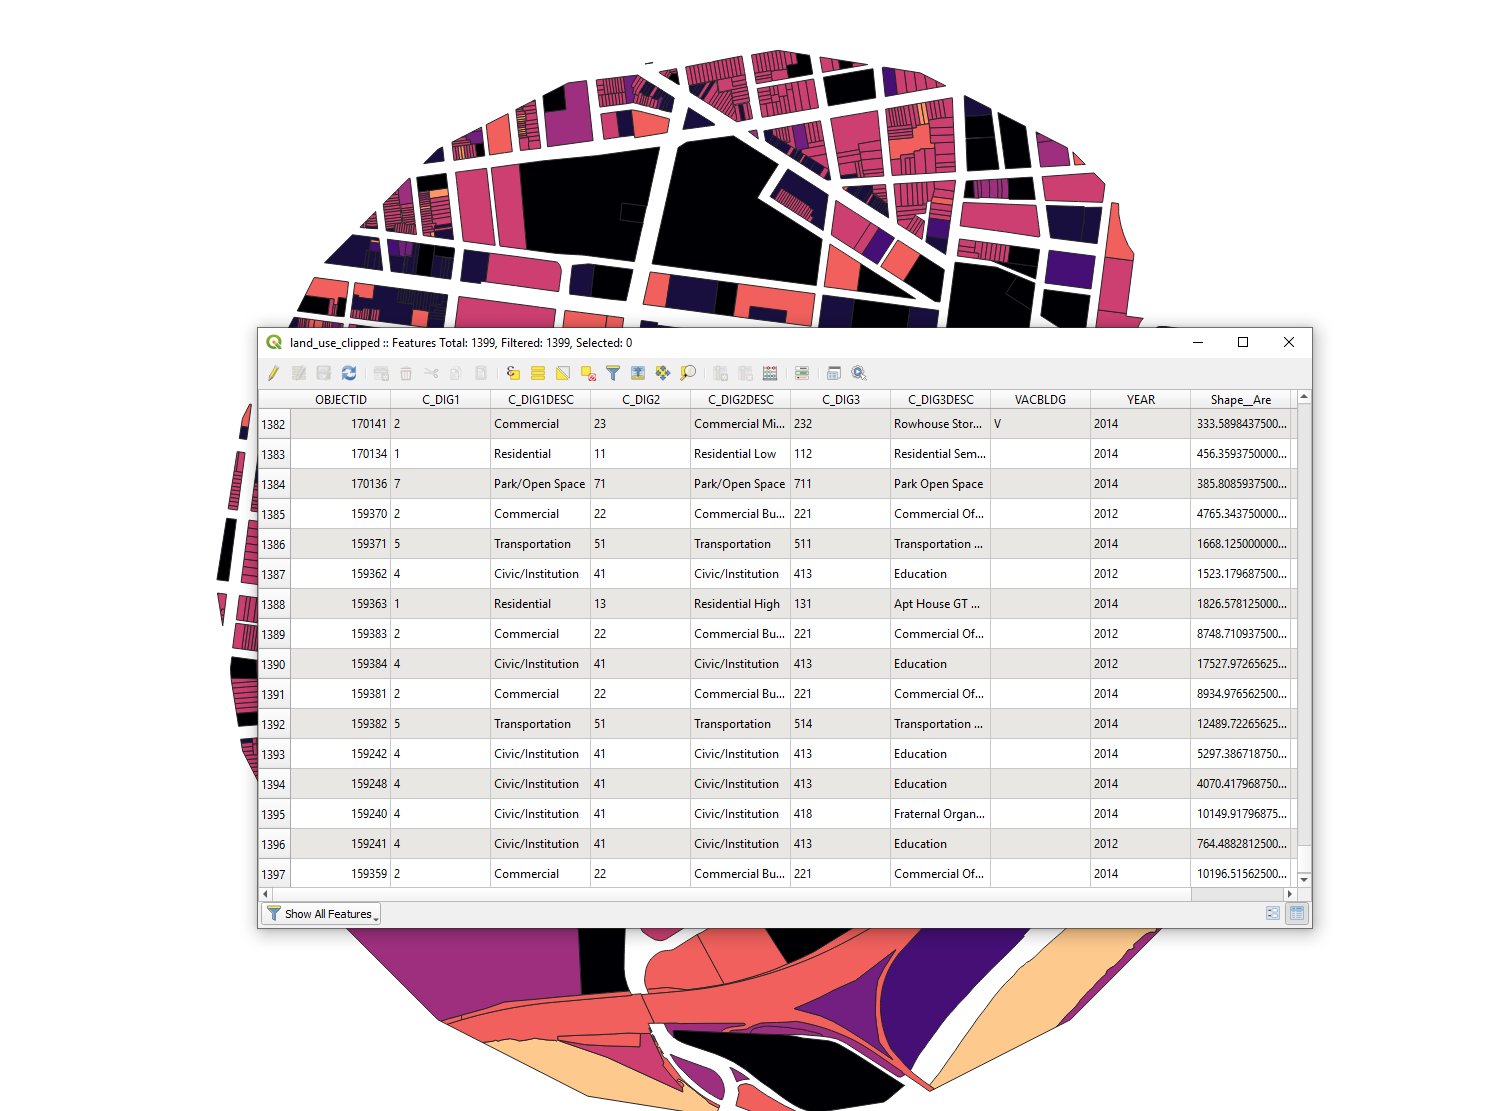Deselect all features icon
The image size is (1493, 1111).
point(588,373)
